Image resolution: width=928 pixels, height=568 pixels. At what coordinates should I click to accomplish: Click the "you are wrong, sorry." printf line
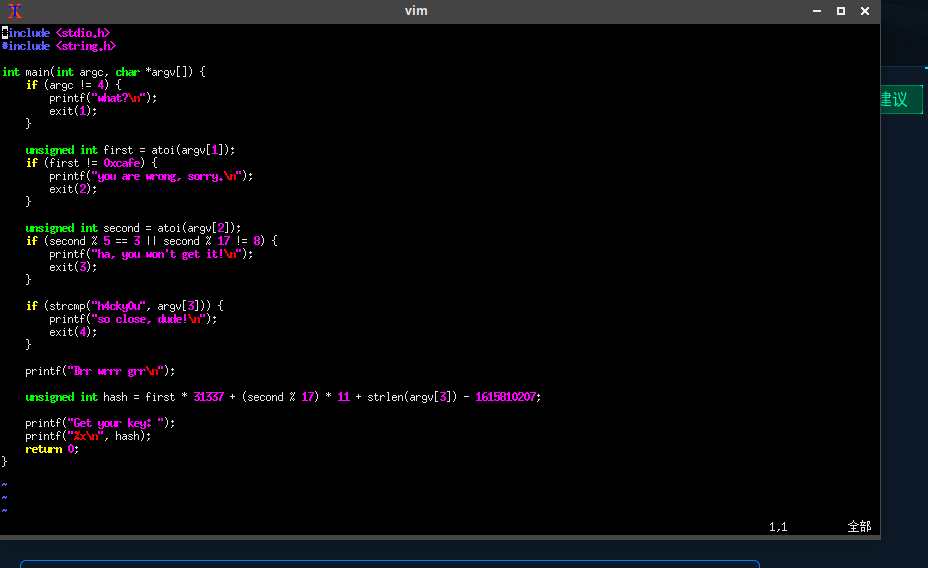click(x=151, y=176)
